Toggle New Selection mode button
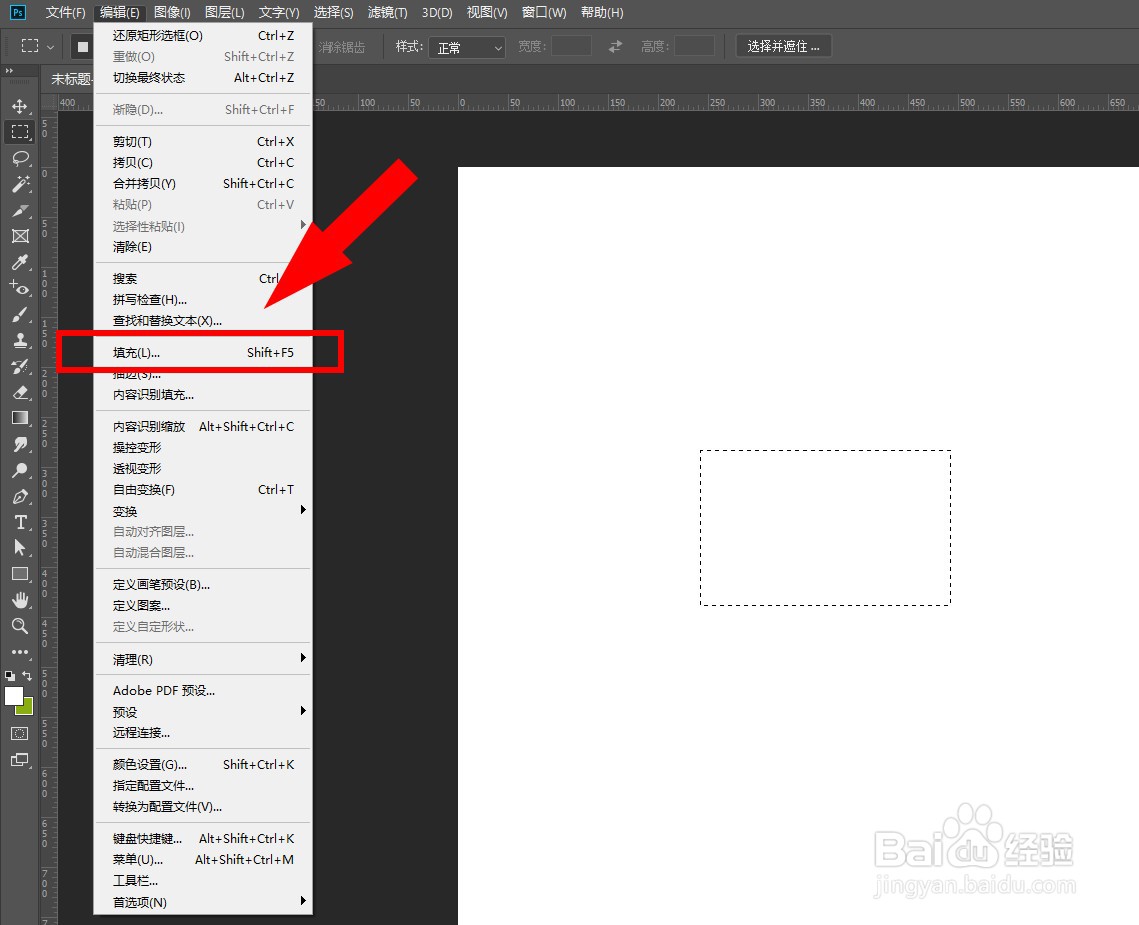 [x=83, y=47]
